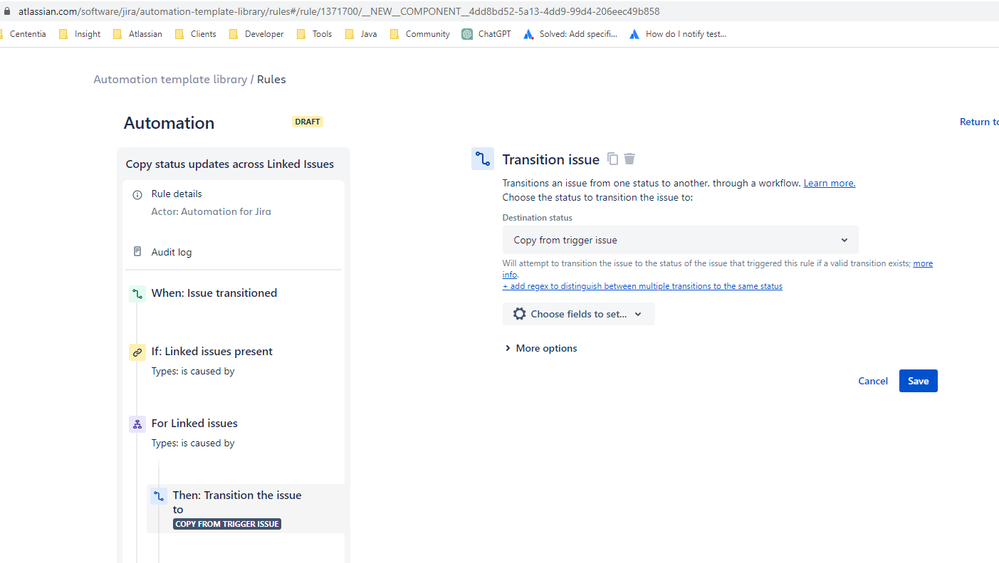
Task: Open the Community bookmarks folder
Action: coord(420,34)
